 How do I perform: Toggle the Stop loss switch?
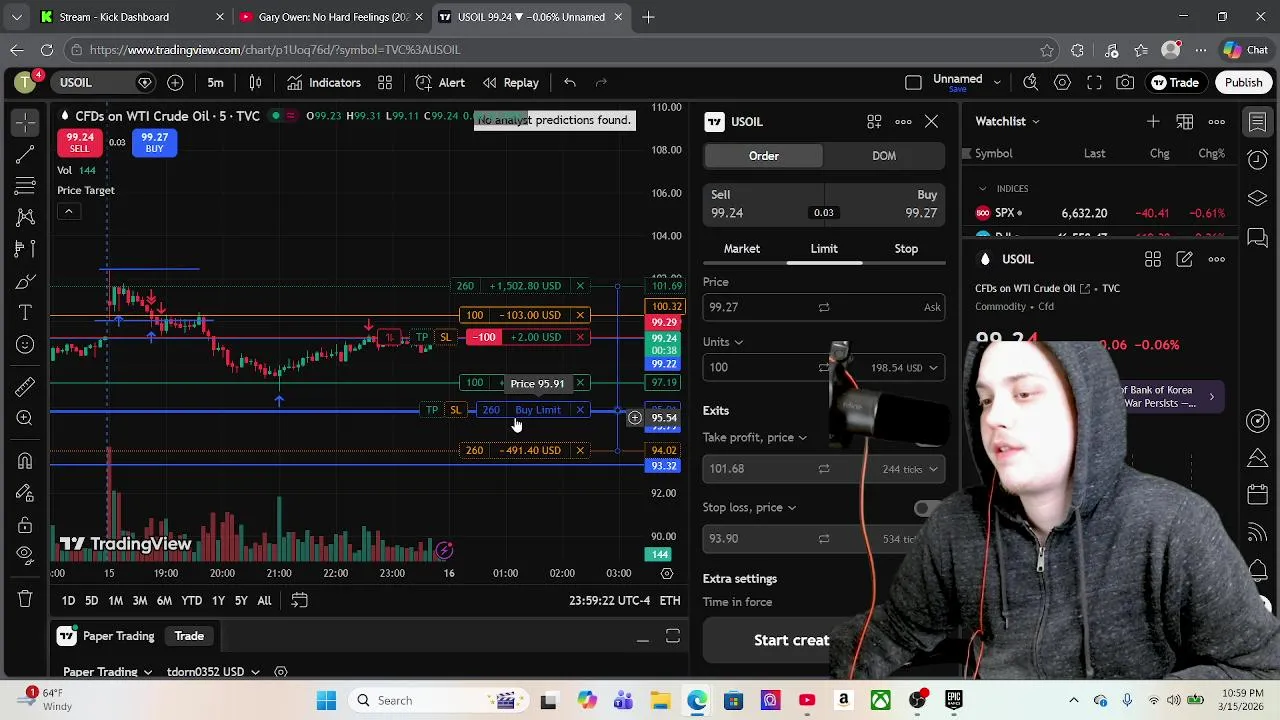click(928, 508)
